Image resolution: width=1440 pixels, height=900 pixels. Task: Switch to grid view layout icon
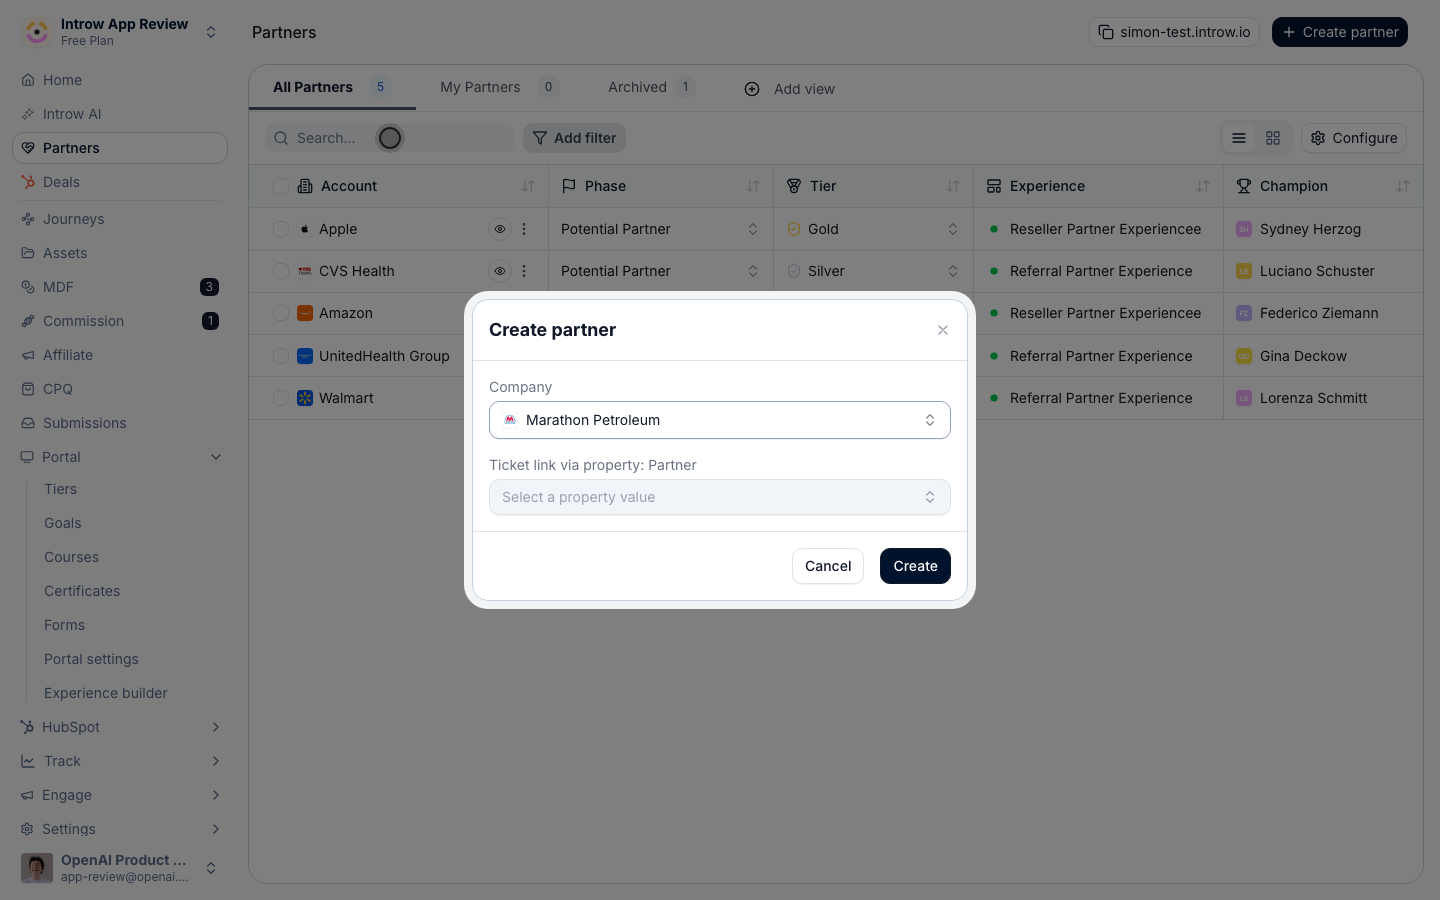[1273, 138]
